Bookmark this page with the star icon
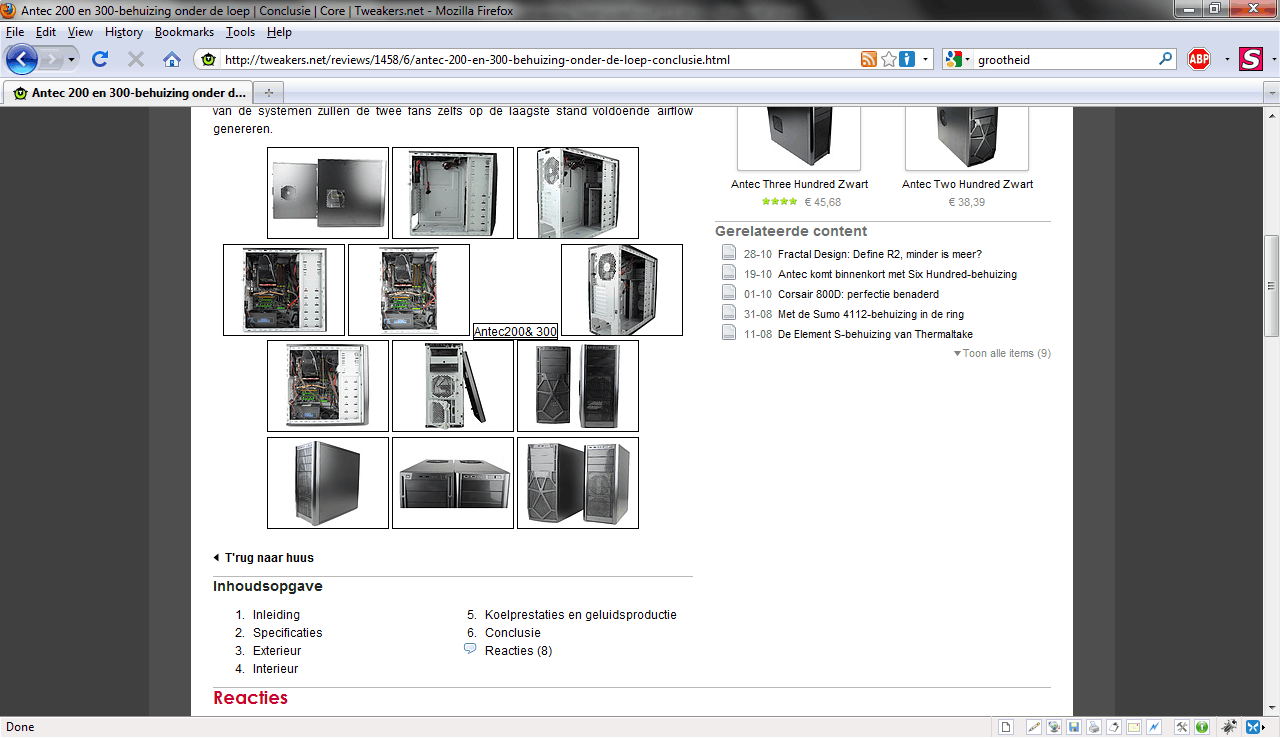1280x738 pixels. point(888,60)
